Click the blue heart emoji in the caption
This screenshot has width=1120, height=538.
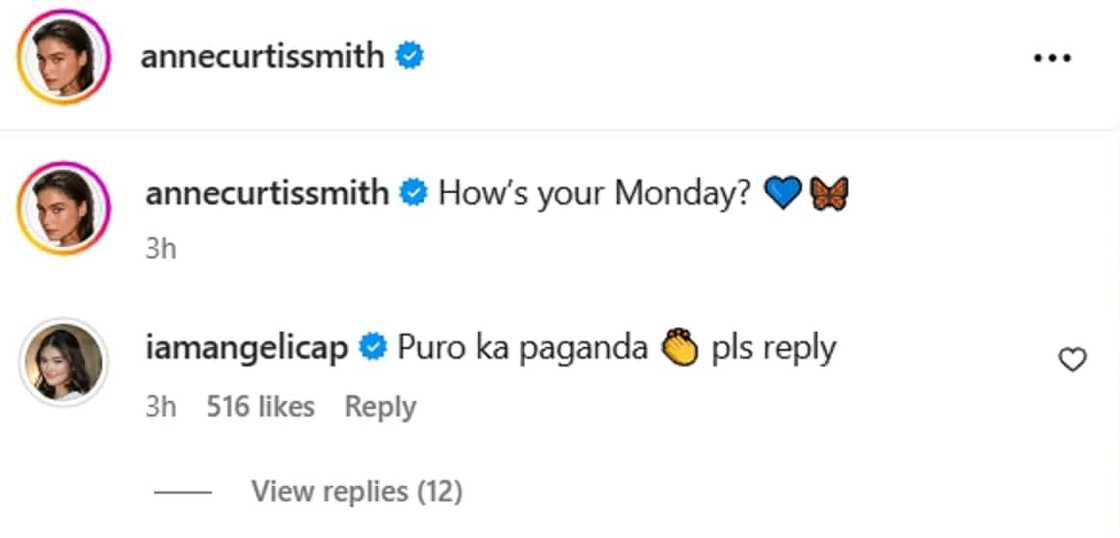pyautogui.click(x=782, y=194)
